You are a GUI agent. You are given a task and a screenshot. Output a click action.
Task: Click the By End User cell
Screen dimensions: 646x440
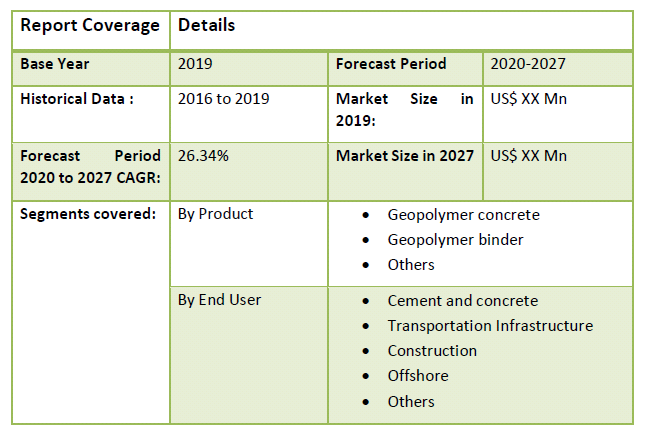[219, 300]
